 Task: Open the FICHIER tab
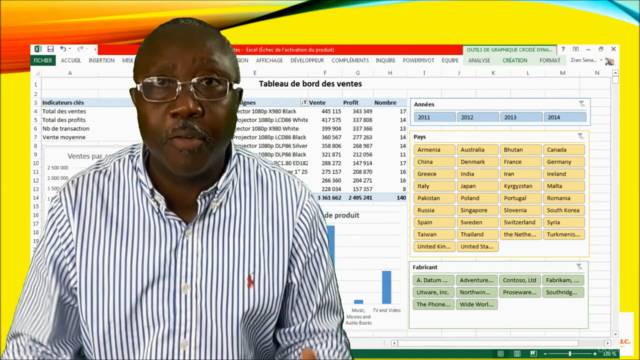[43, 60]
